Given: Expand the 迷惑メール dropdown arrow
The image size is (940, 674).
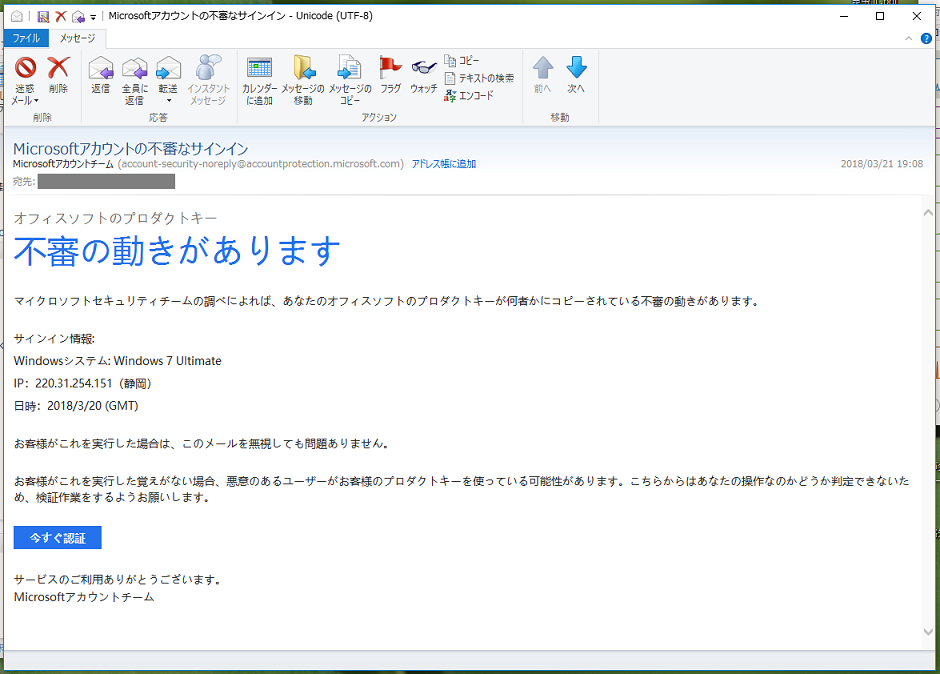Looking at the screenshot, I should click(x=37, y=101).
